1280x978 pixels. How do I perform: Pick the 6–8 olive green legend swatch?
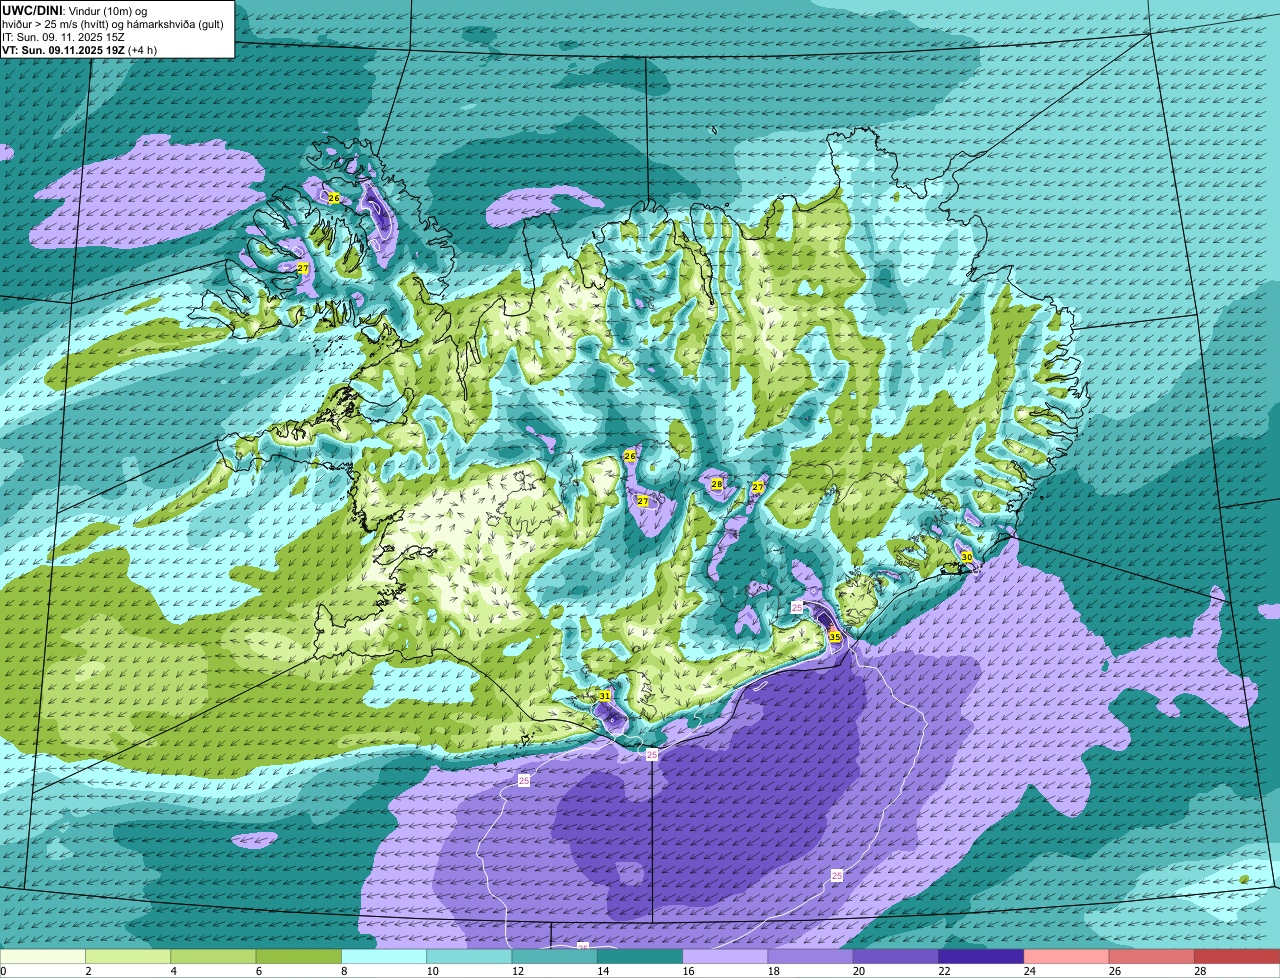(299, 956)
